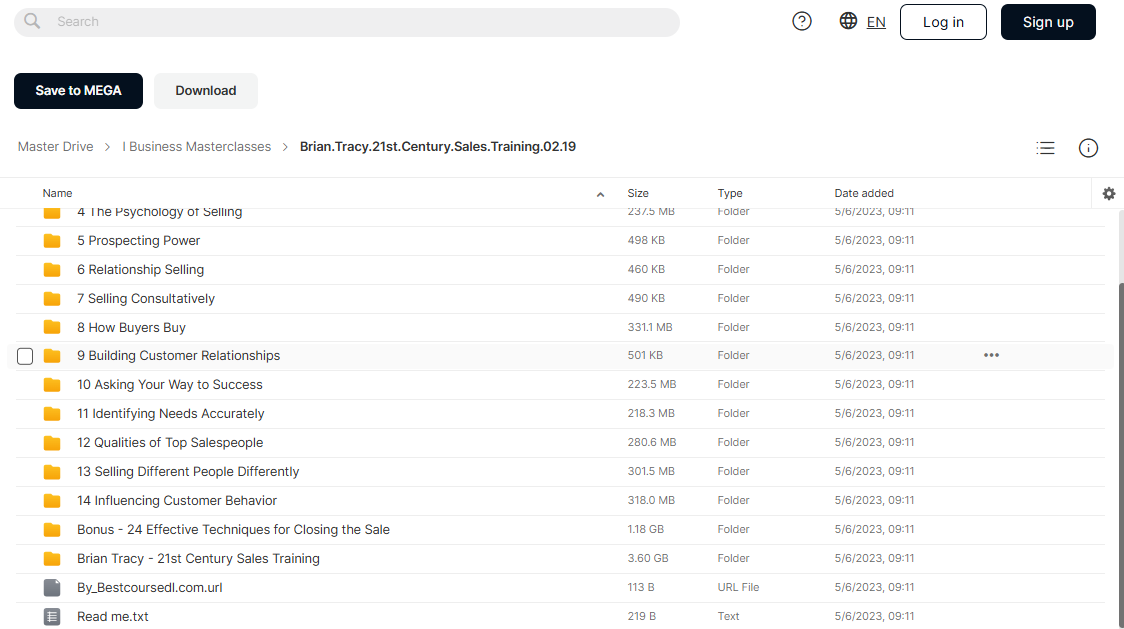Open the help question mark icon

[801, 22]
